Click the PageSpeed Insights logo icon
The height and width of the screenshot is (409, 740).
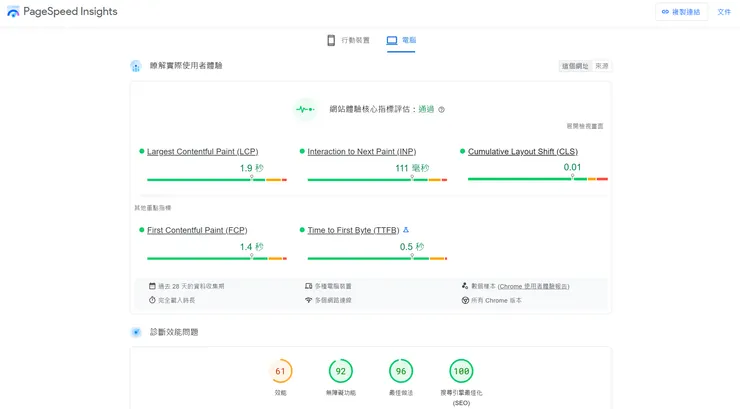13,11
